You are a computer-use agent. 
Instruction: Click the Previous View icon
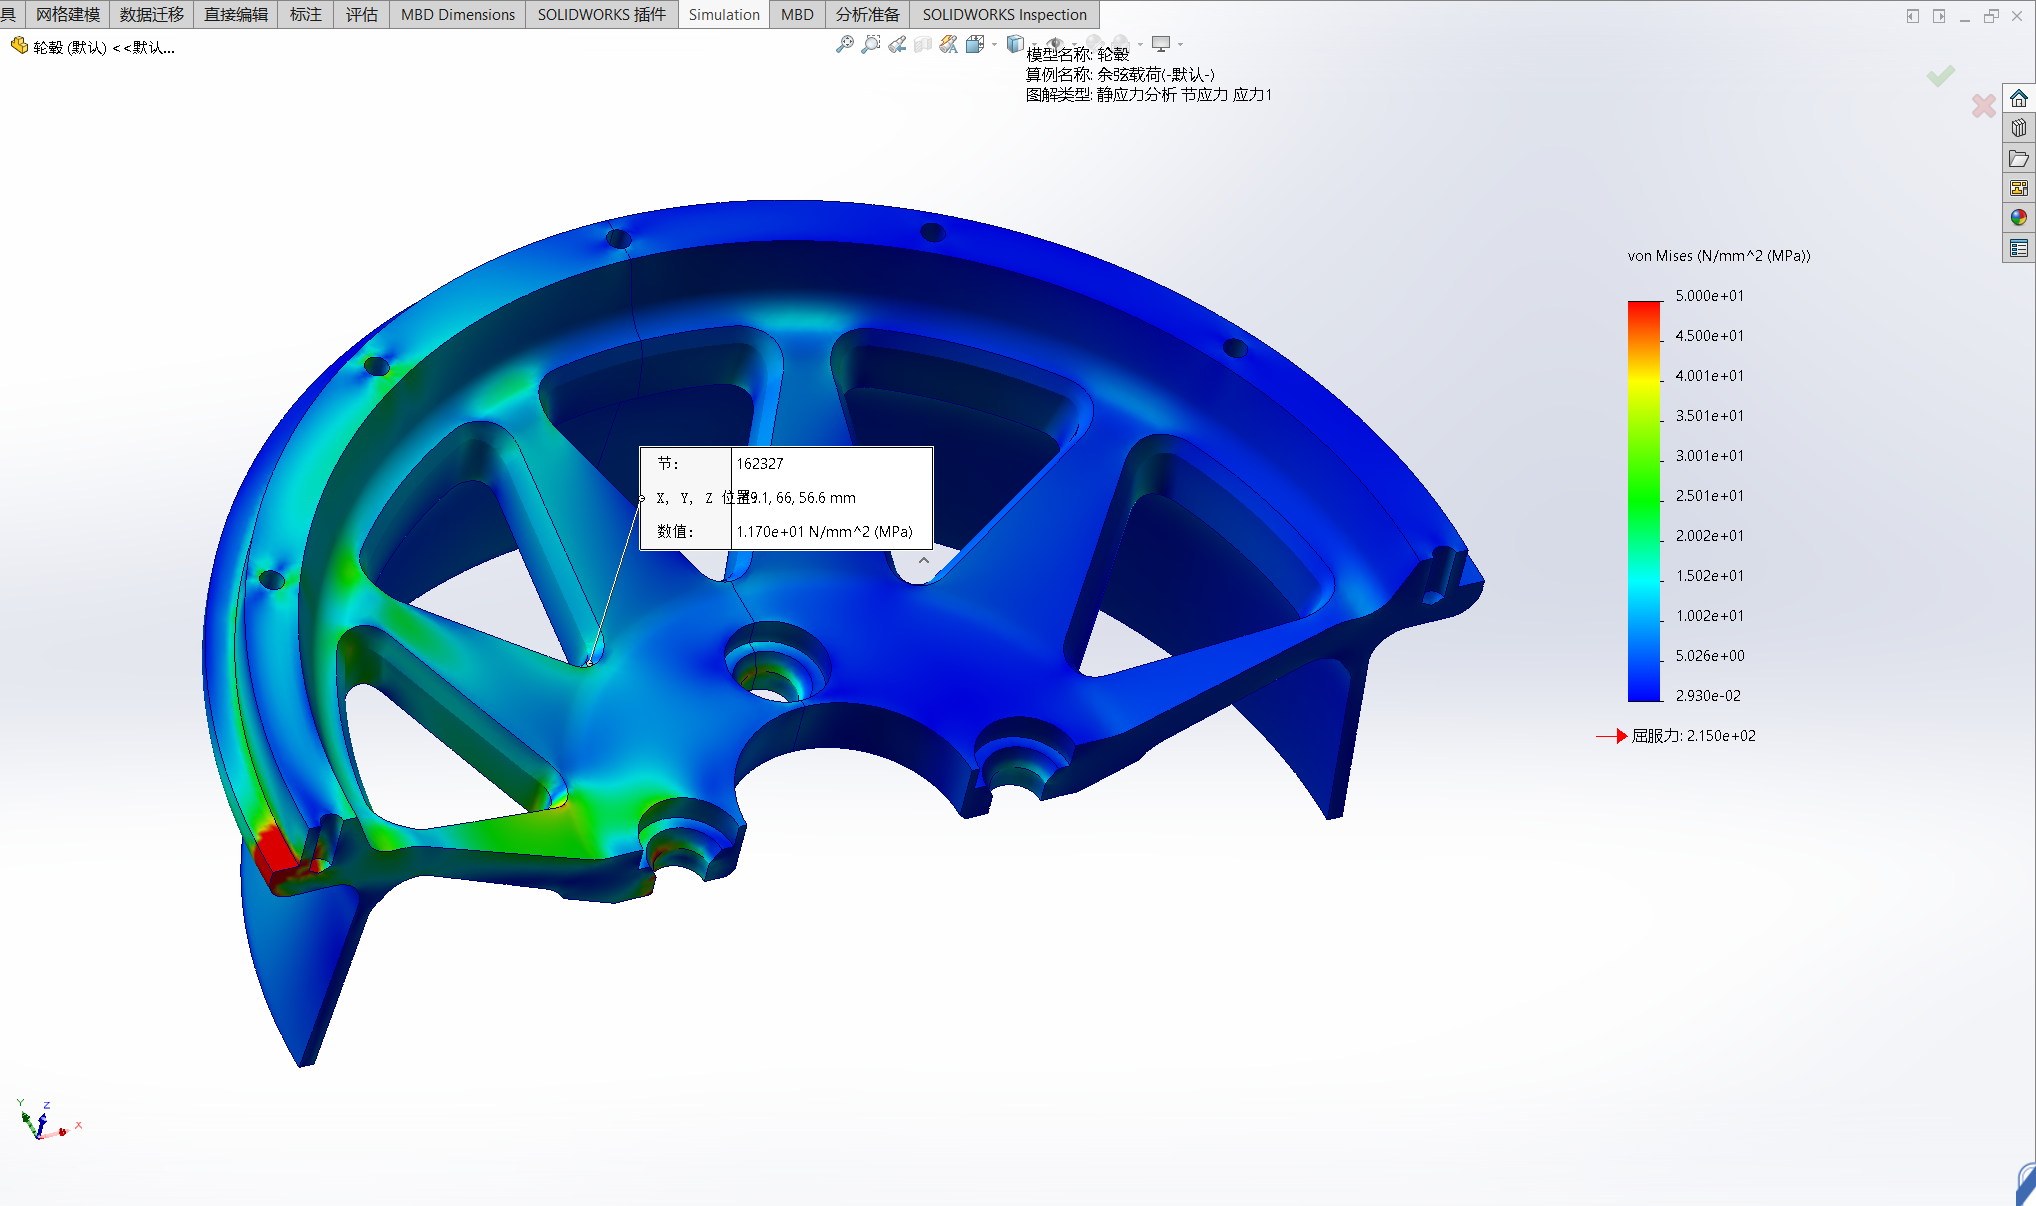point(897,44)
